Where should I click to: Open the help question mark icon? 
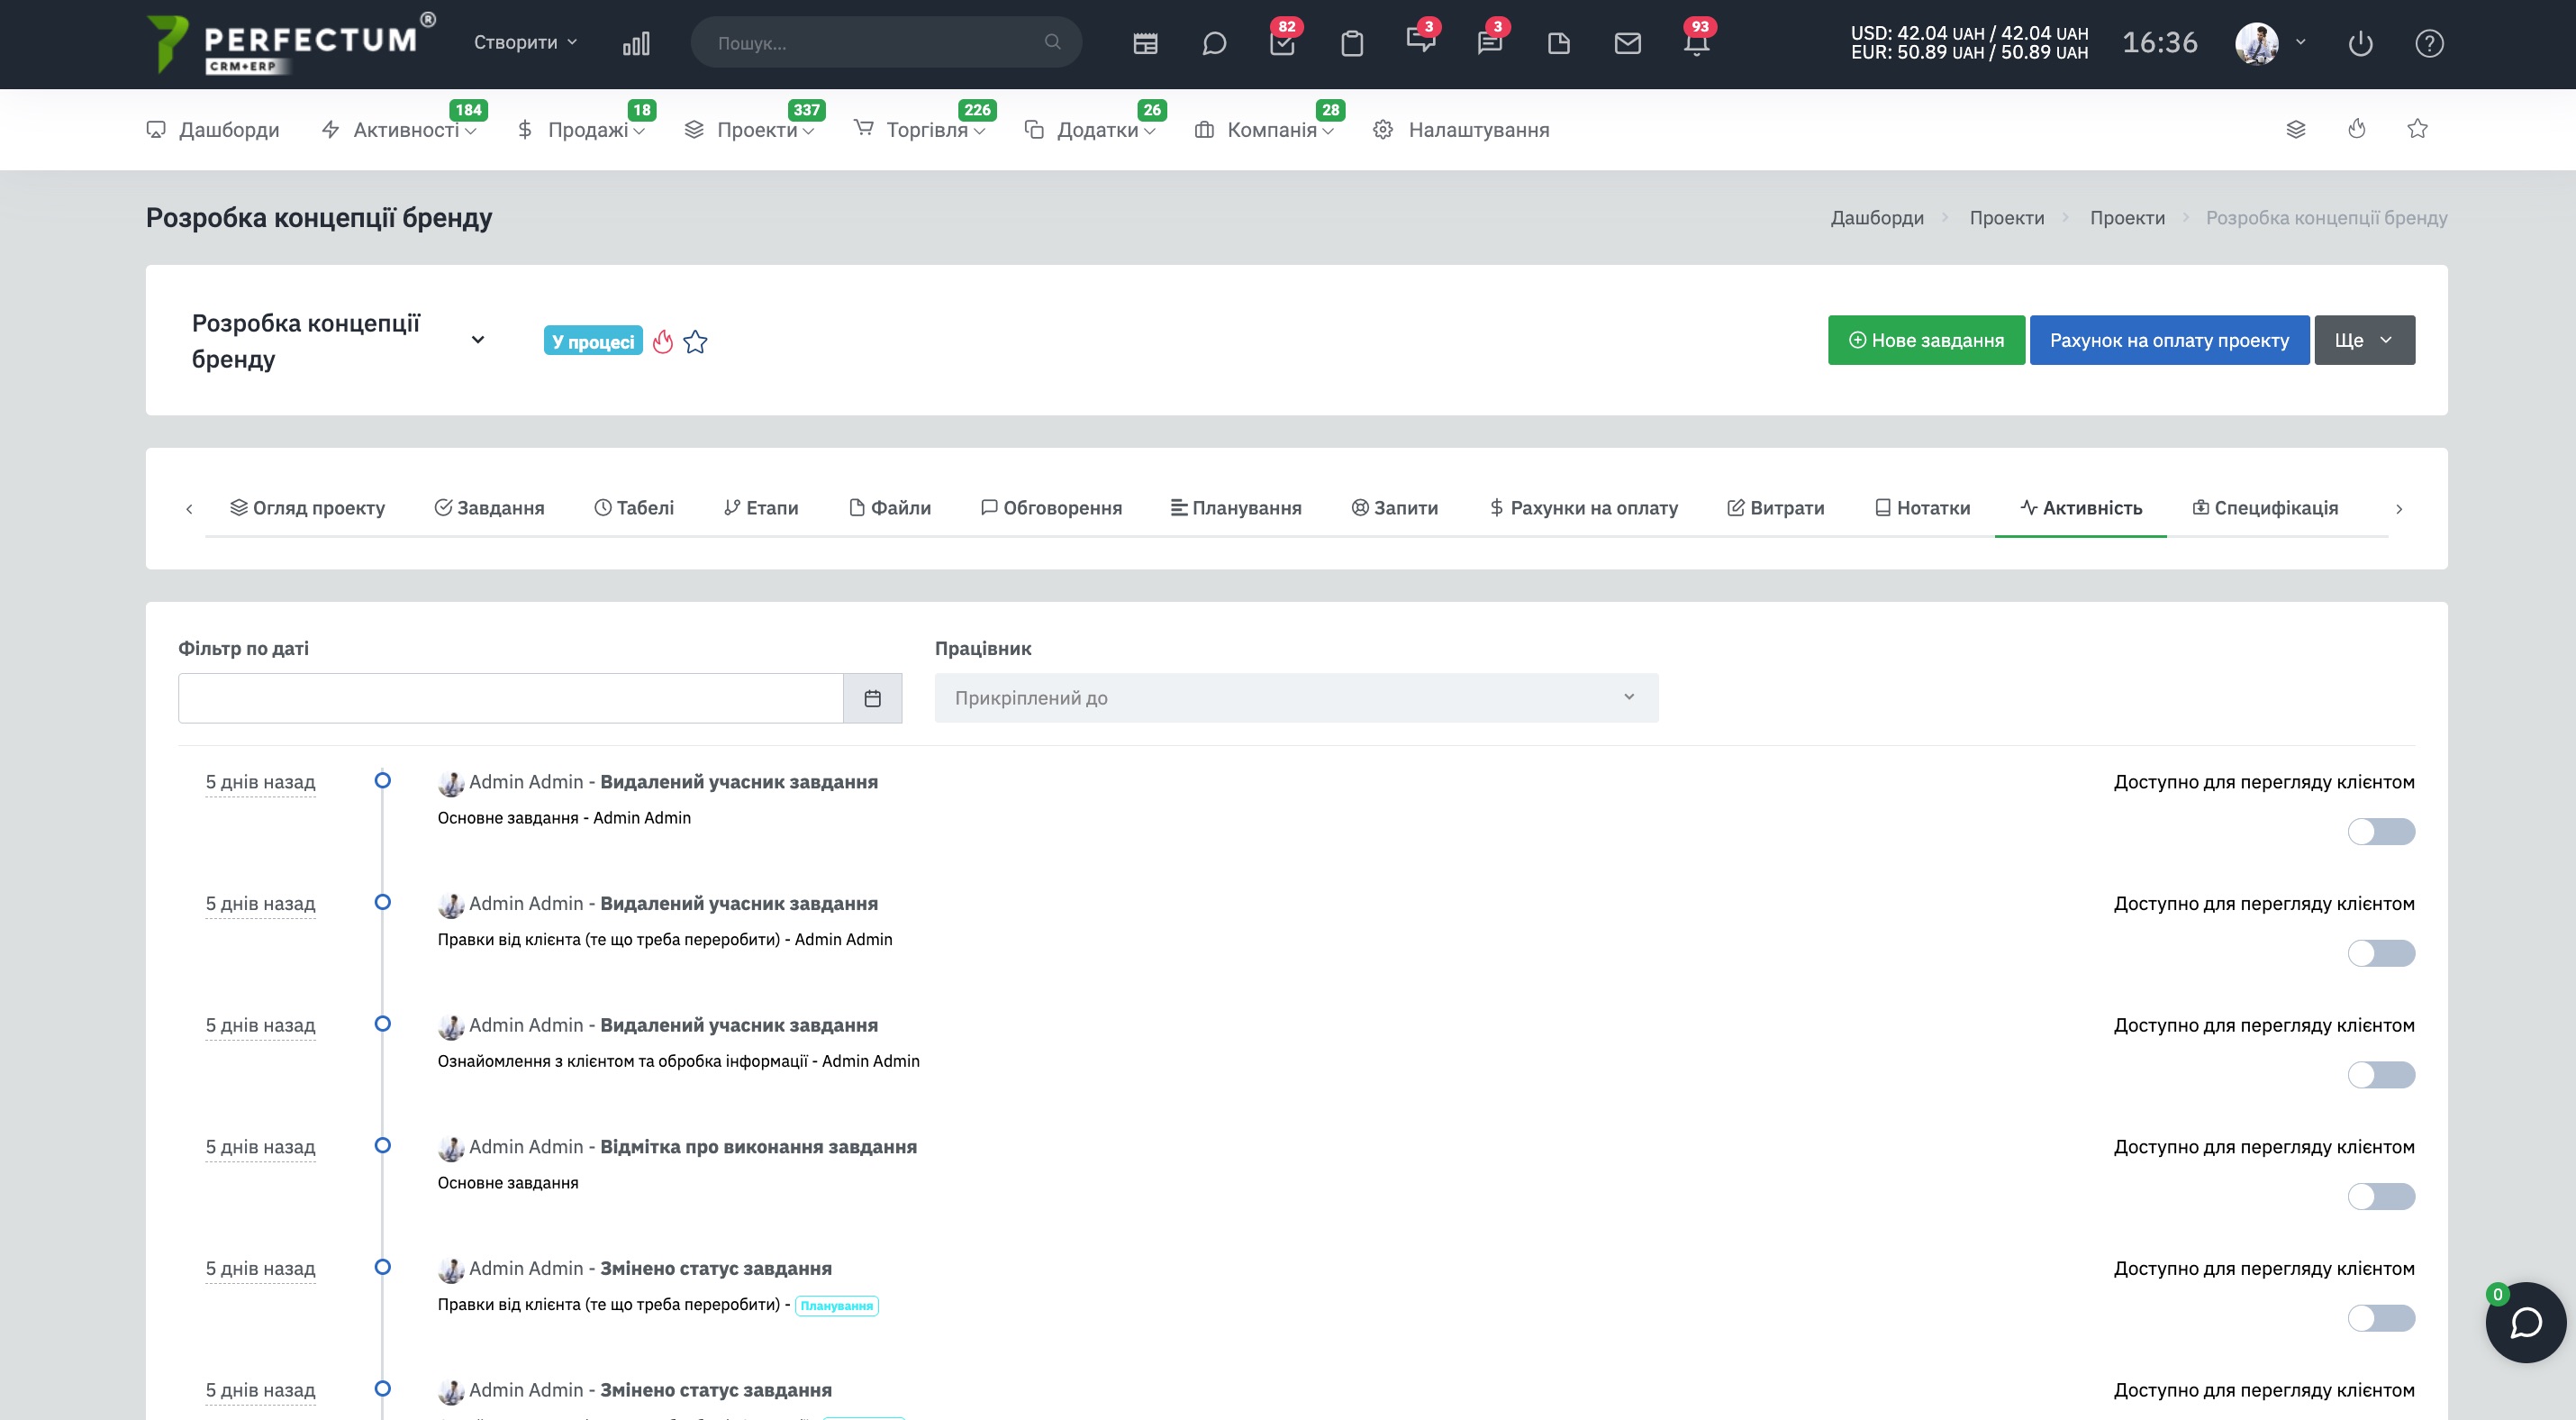point(2430,43)
